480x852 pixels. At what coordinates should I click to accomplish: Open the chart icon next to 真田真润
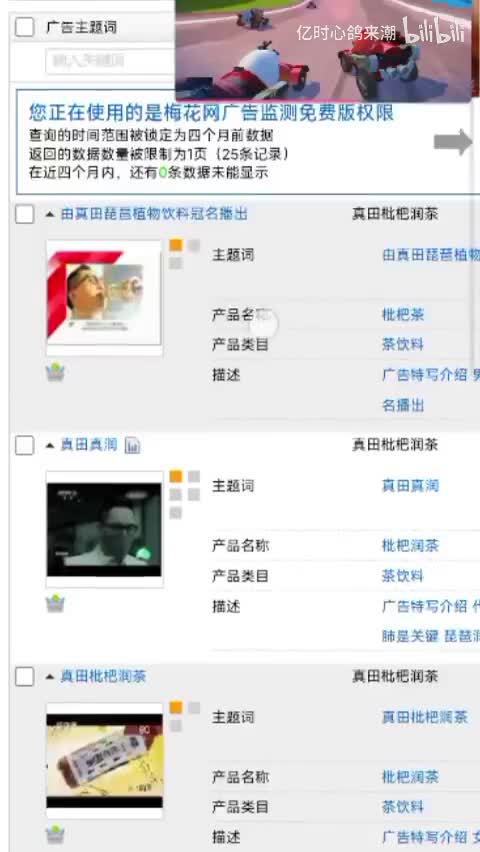133,446
